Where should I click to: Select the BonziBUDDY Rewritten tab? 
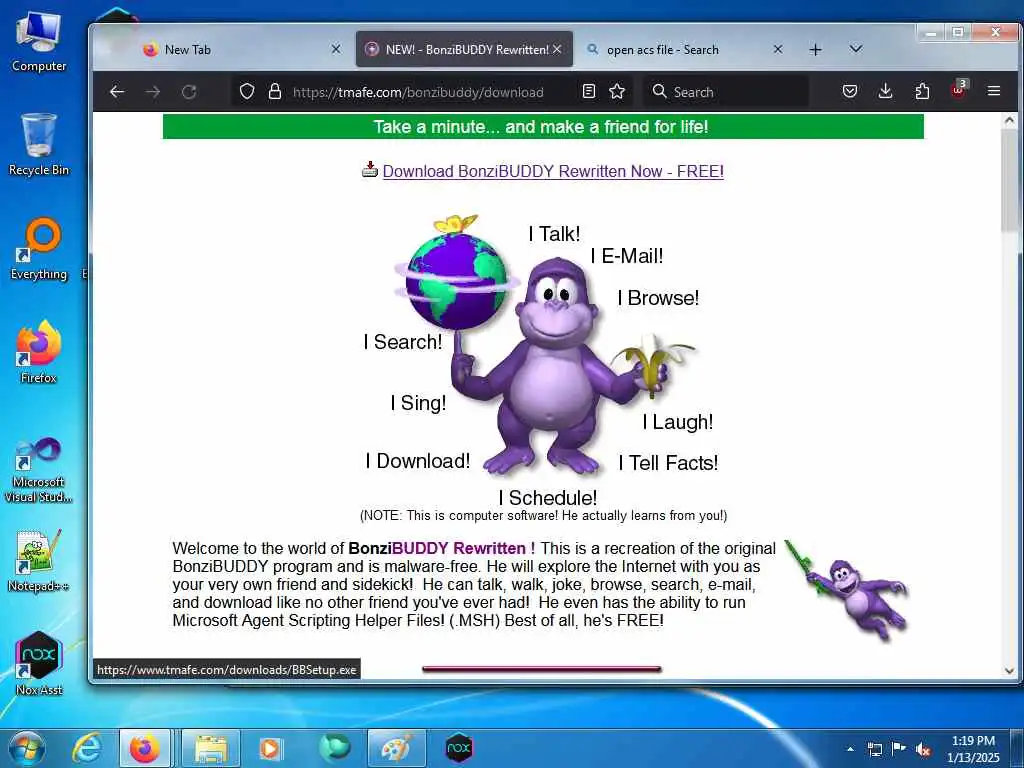point(464,50)
